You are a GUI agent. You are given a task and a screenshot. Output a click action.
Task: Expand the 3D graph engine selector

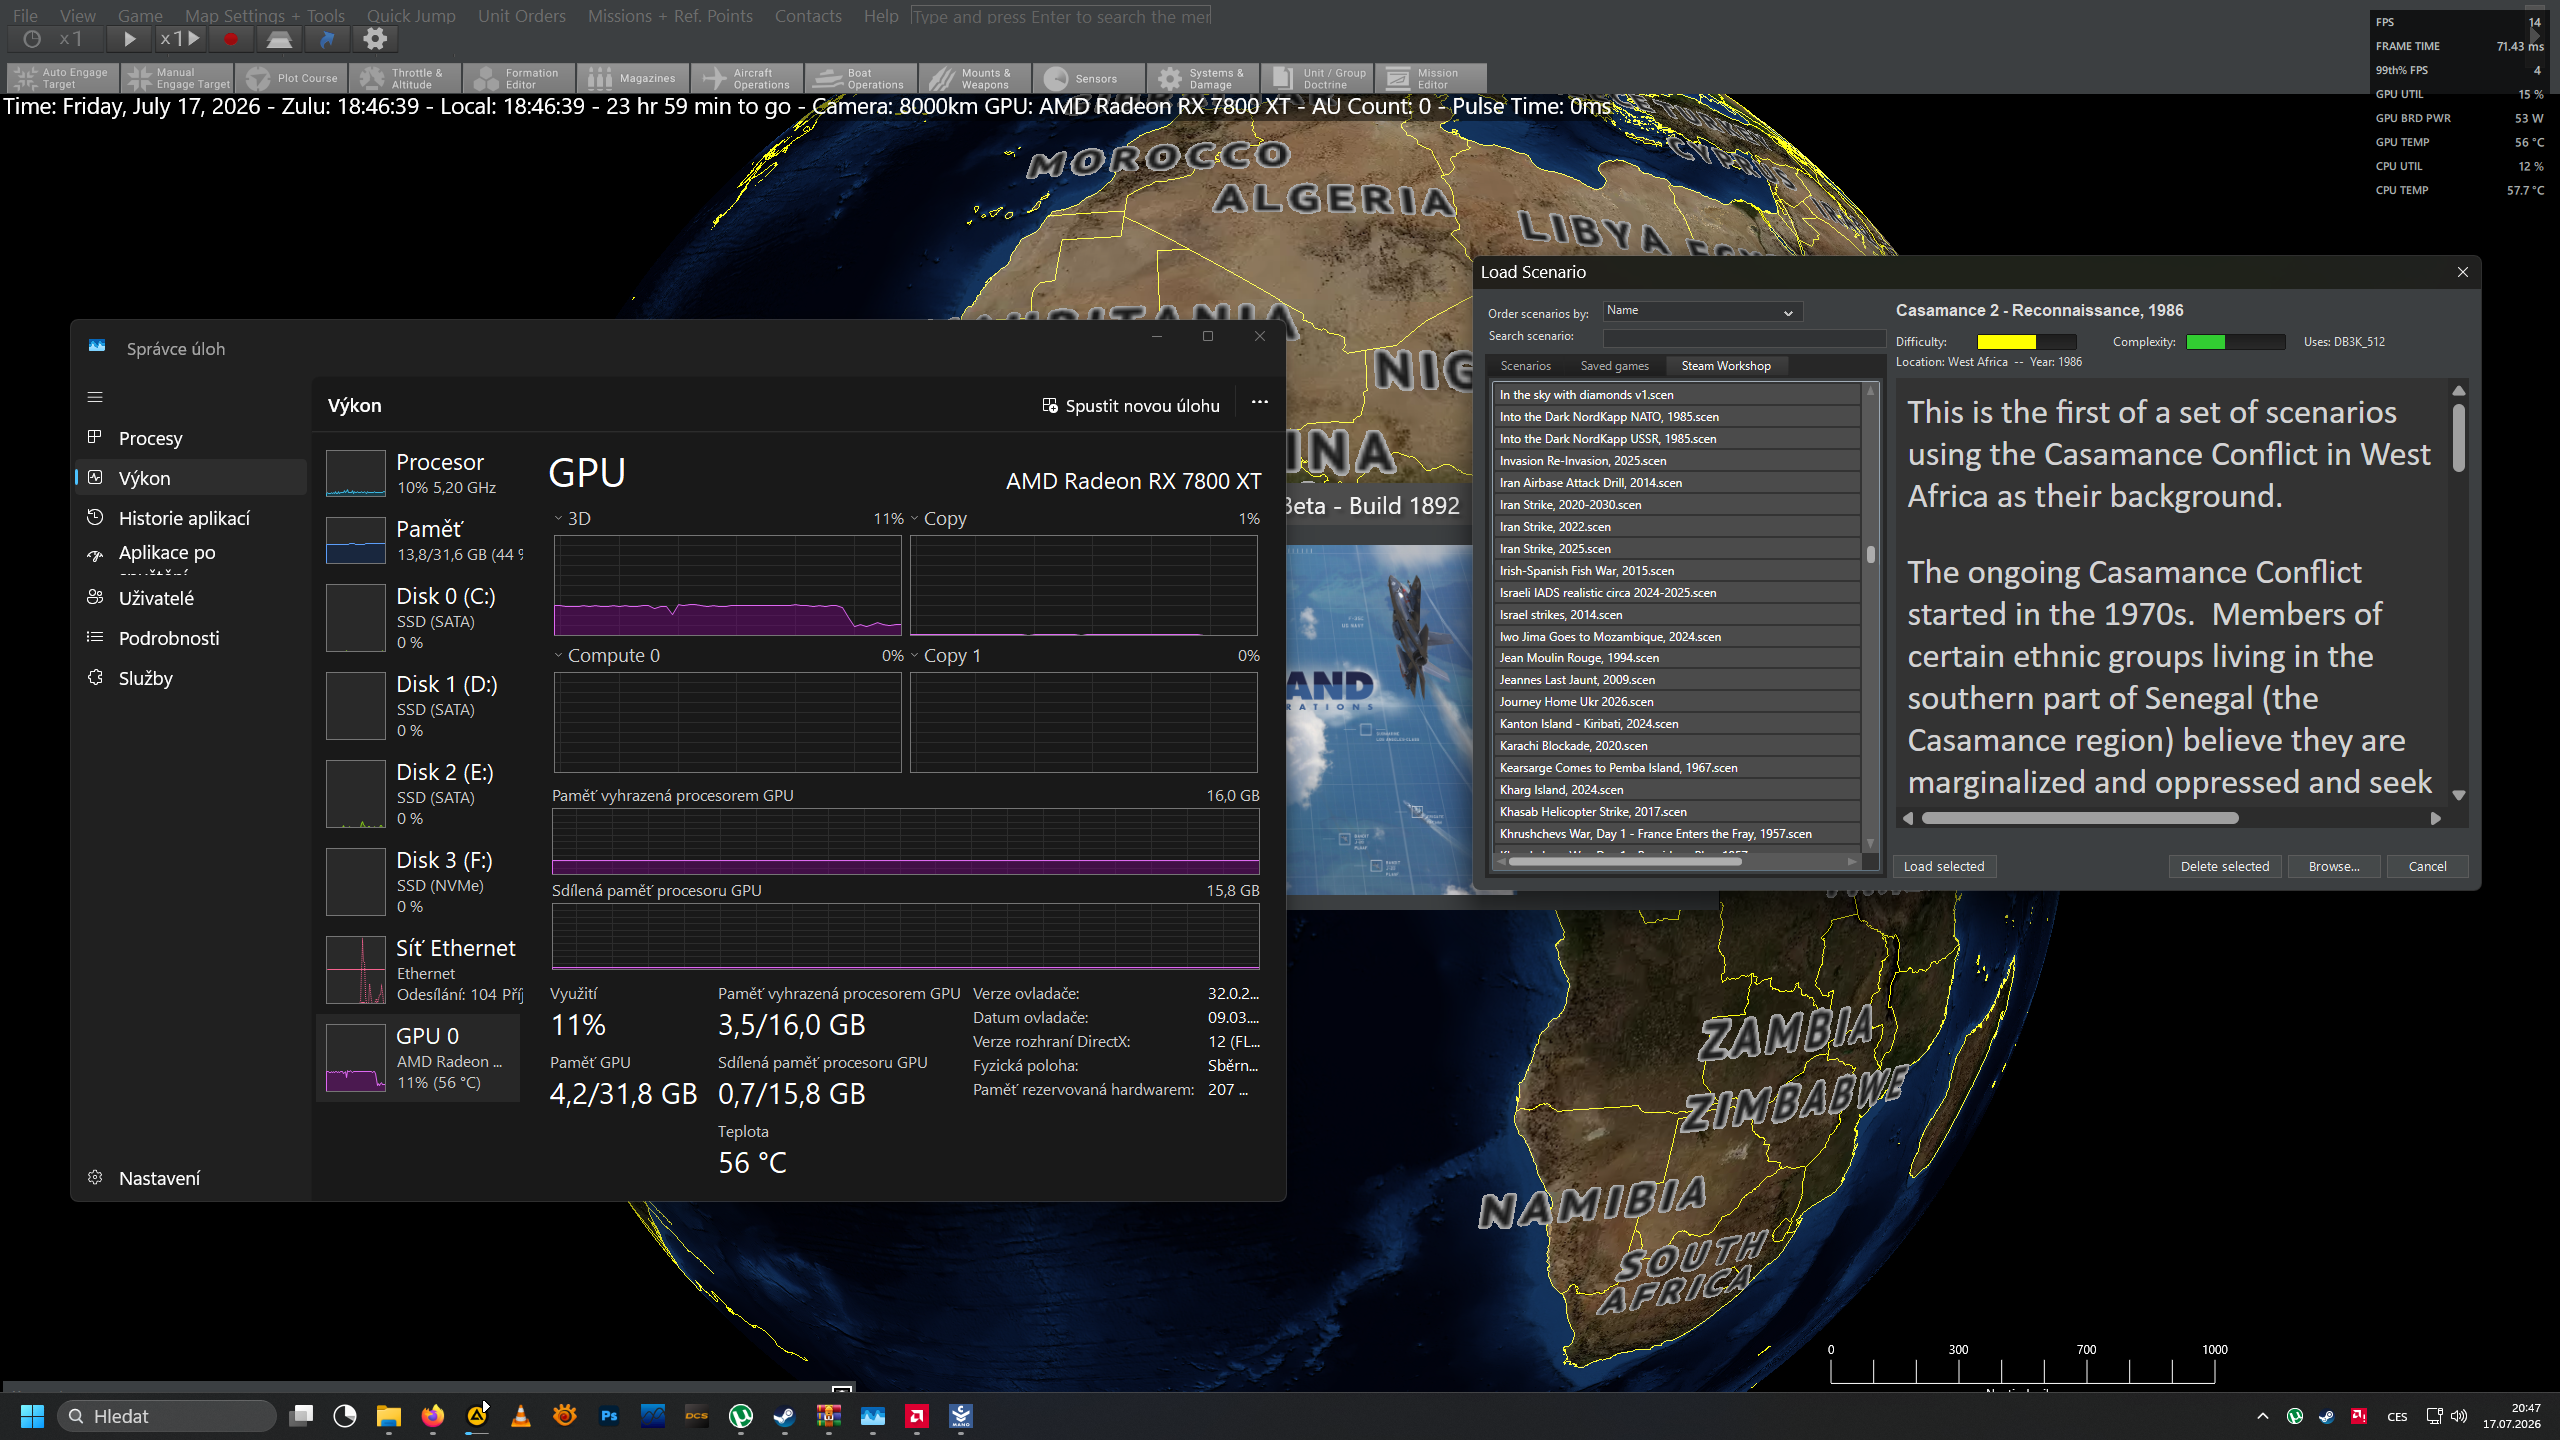(573, 518)
